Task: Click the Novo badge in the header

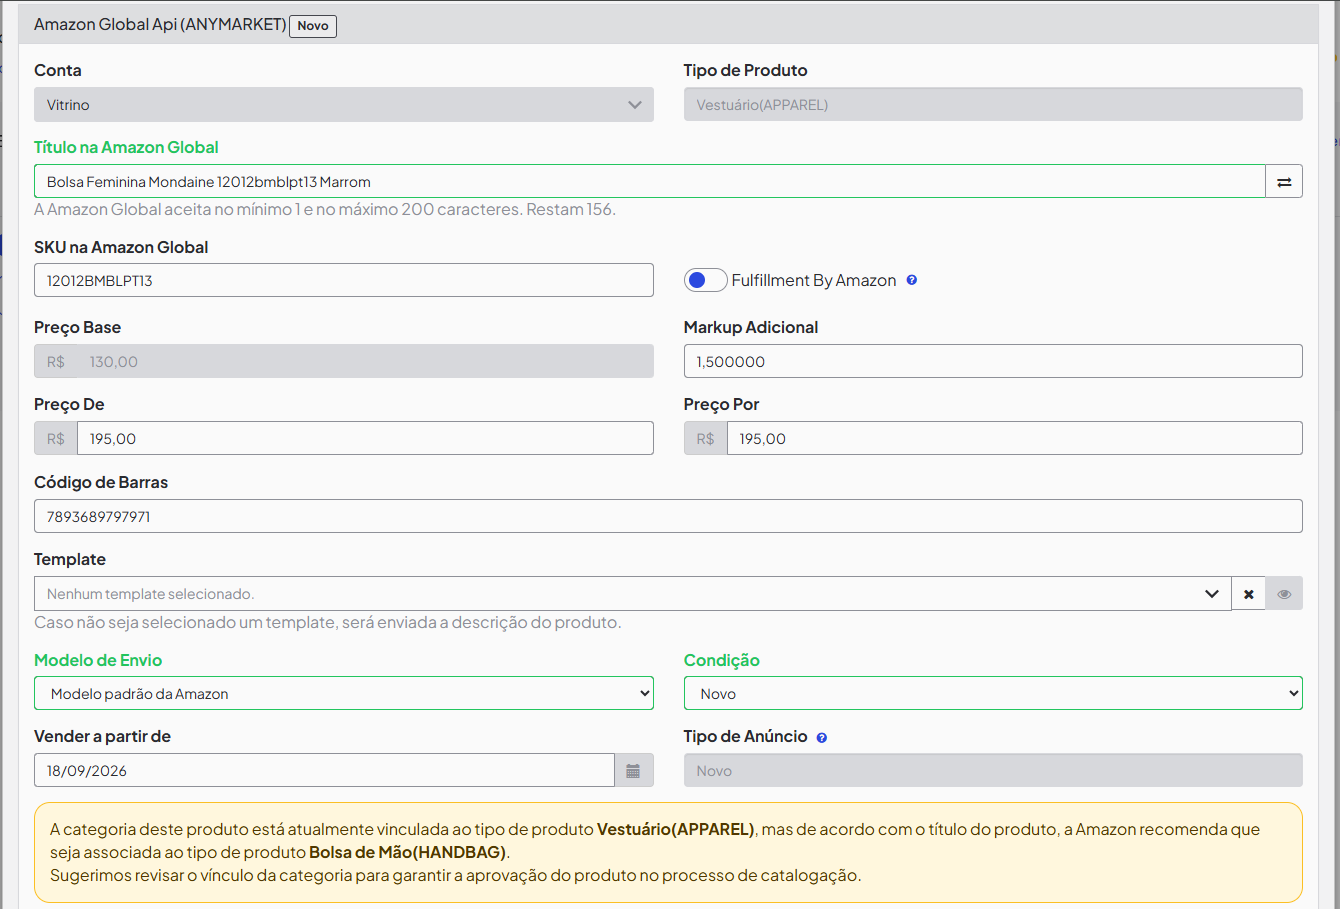Action: pos(313,26)
